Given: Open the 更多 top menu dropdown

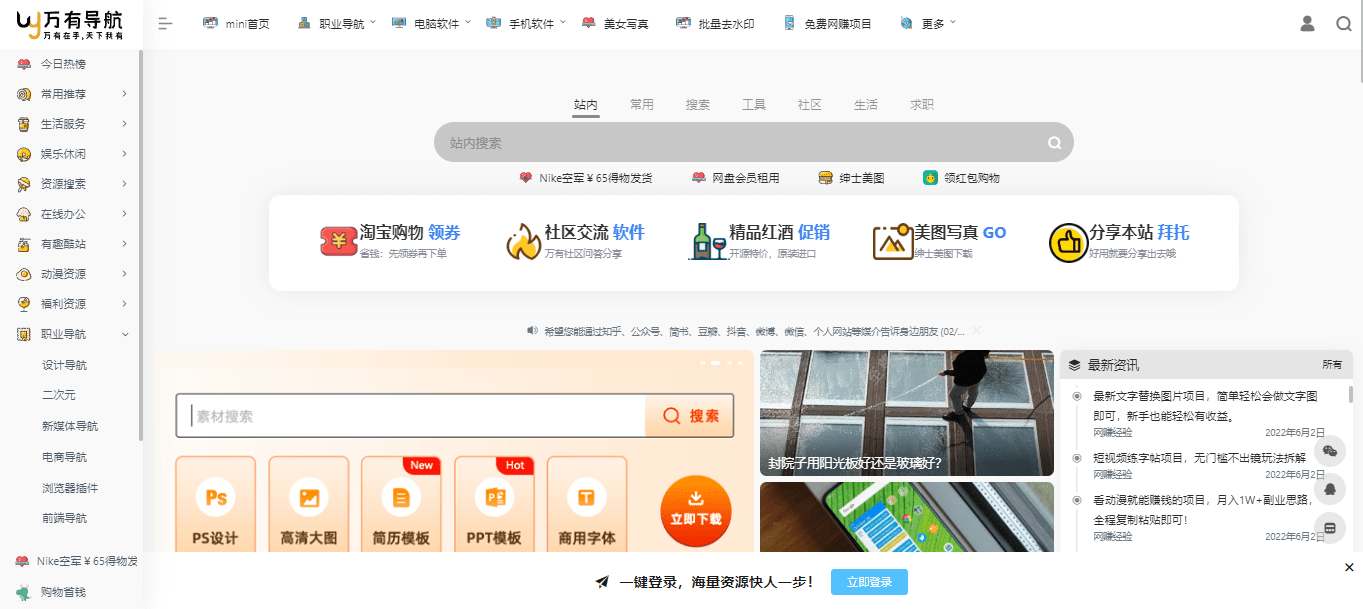Looking at the screenshot, I should click(928, 23).
